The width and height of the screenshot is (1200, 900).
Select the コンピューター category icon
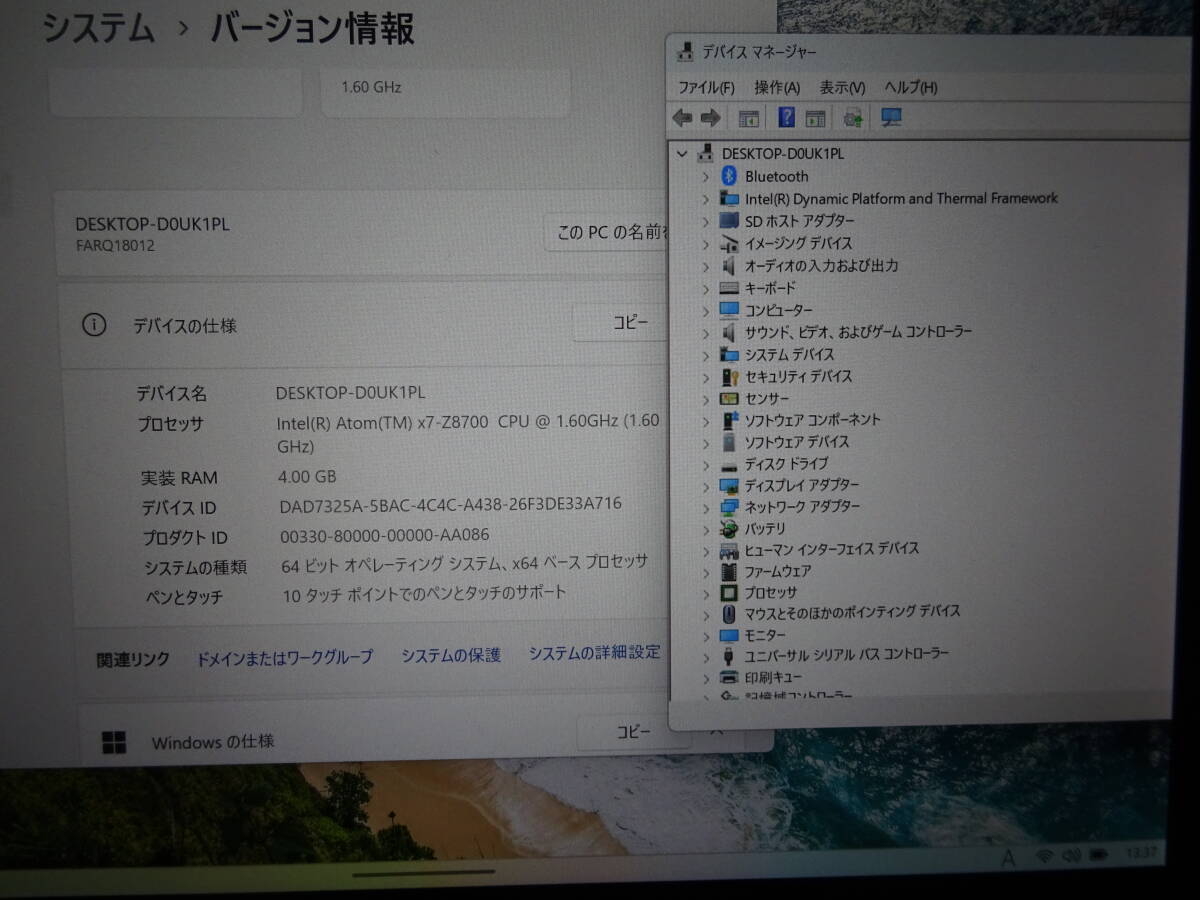729,310
